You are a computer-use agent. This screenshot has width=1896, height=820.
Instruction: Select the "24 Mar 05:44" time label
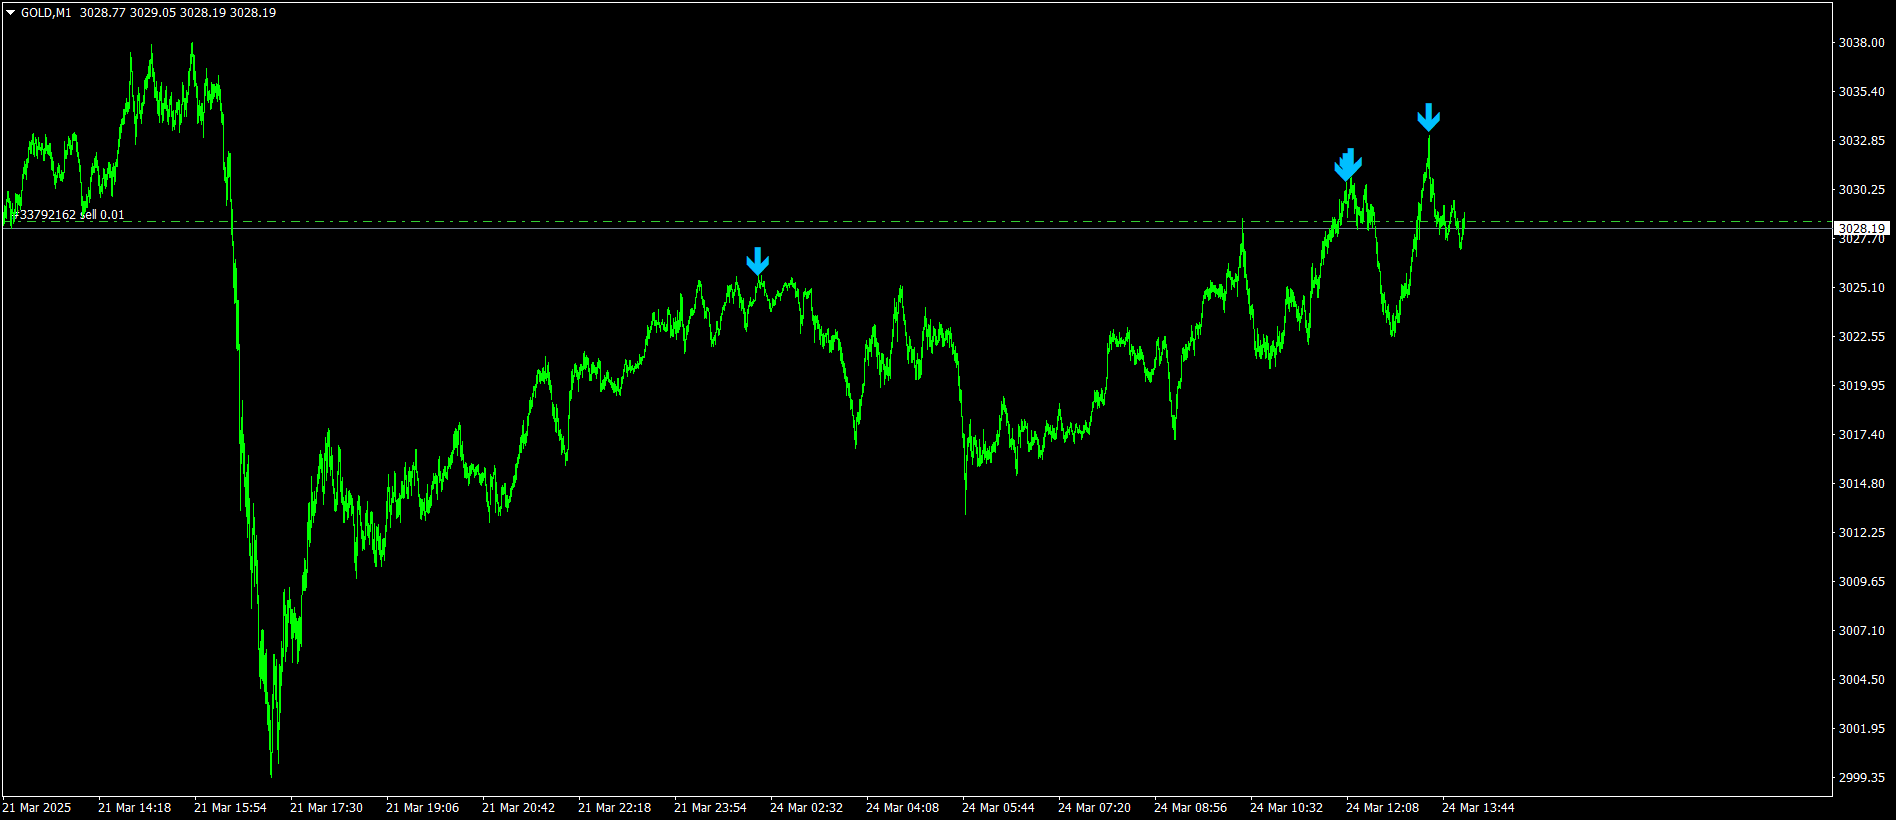(x=998, y=808)
